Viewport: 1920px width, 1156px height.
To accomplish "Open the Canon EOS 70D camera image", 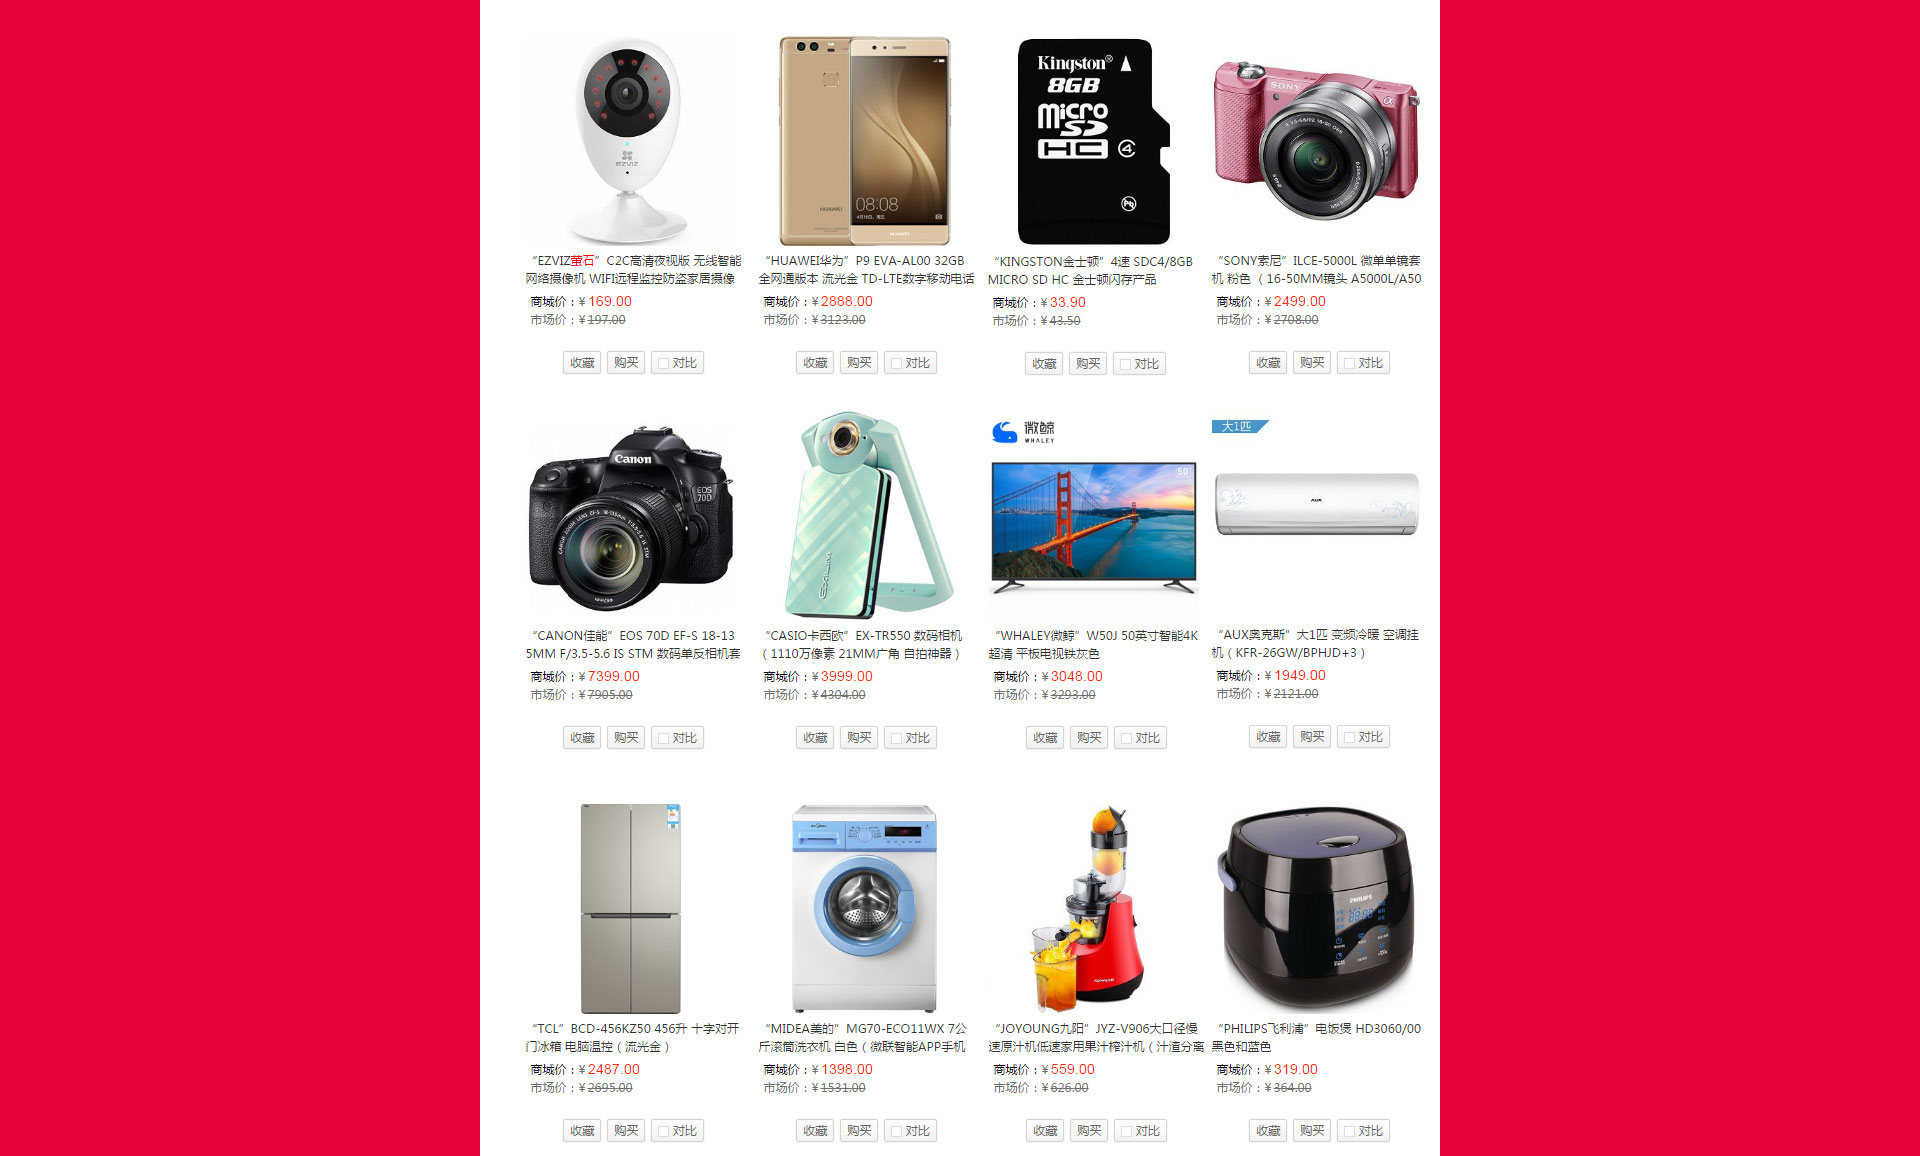I will click(631, 516).
